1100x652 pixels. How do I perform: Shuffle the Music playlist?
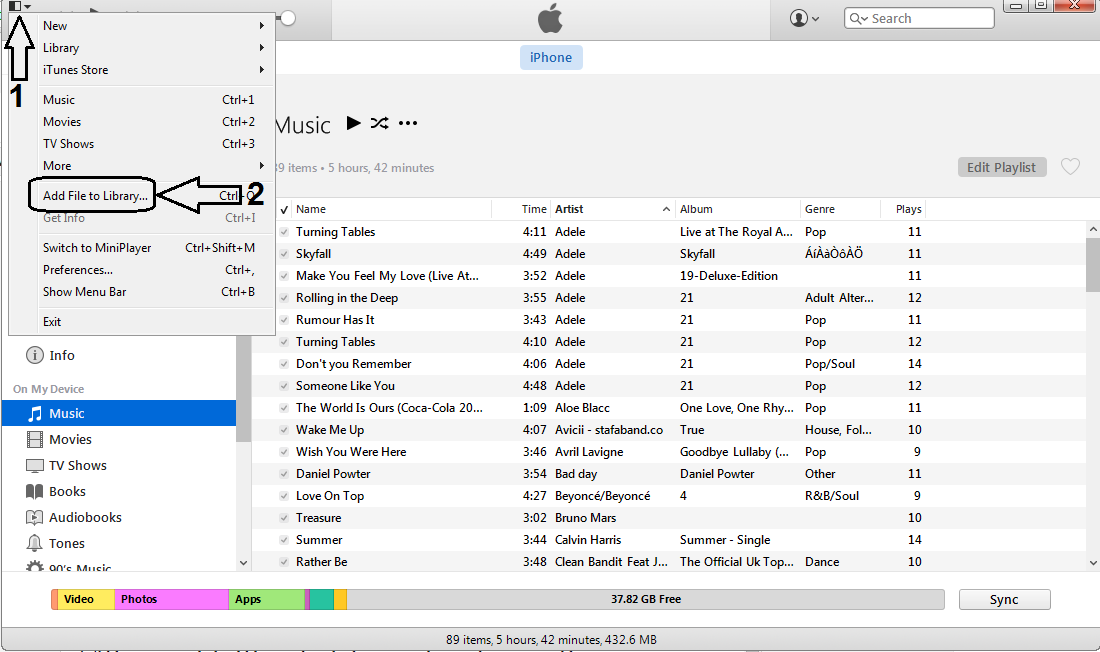point(380,124)
